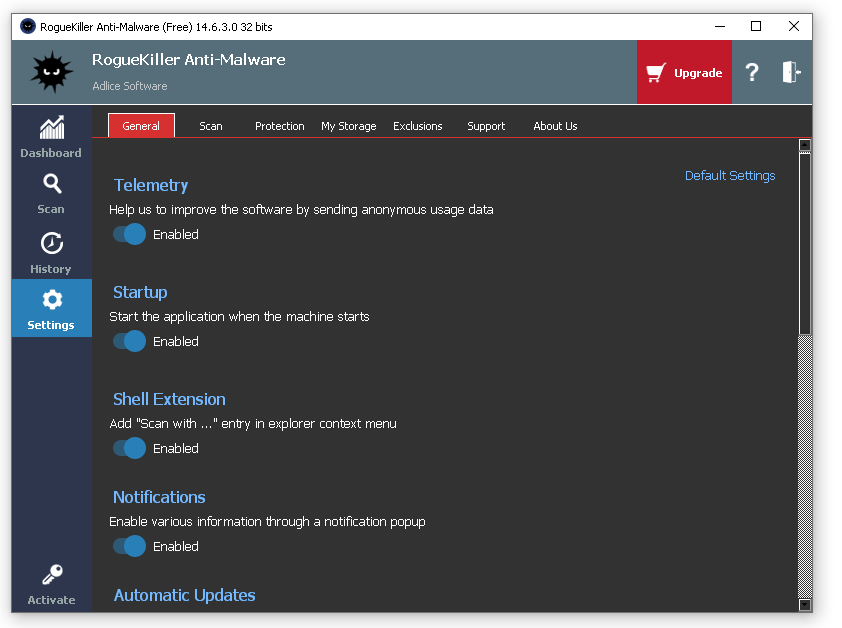Click the scrollbar up arrow
The width and height of the screenshot is (842, 628).
804,145
